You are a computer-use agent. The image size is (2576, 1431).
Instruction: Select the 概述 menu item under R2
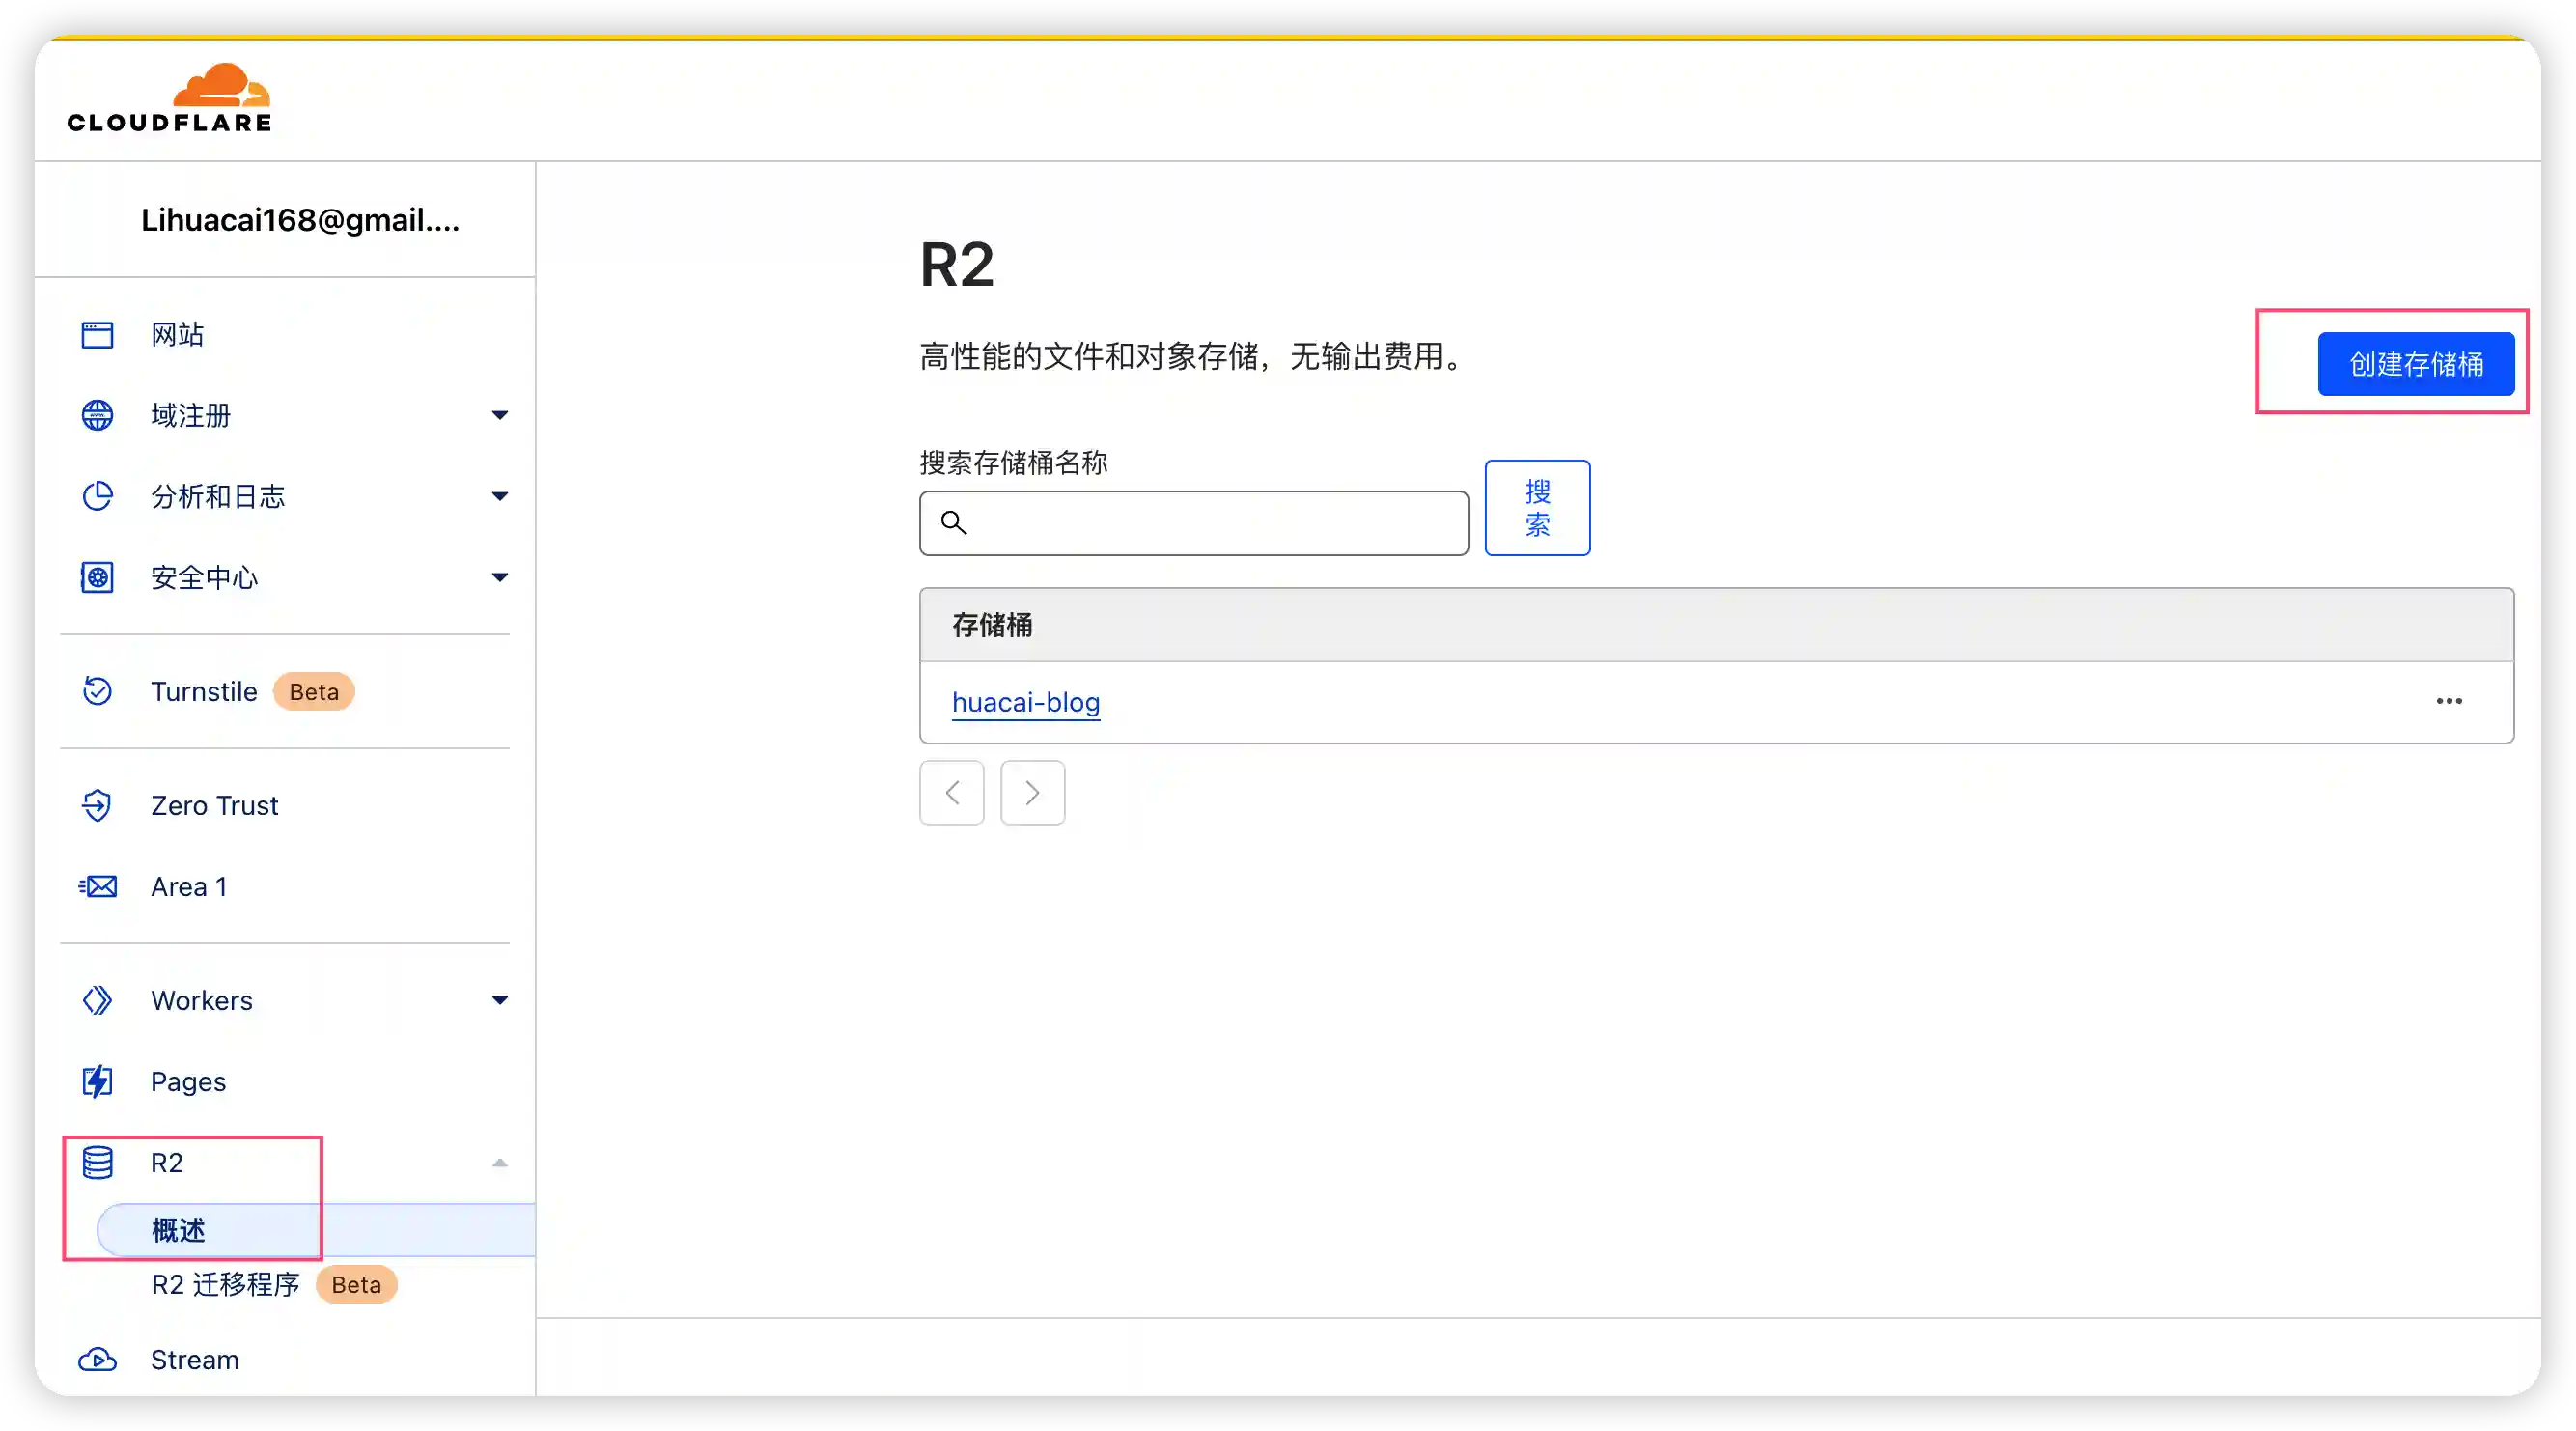[176, 1231]
